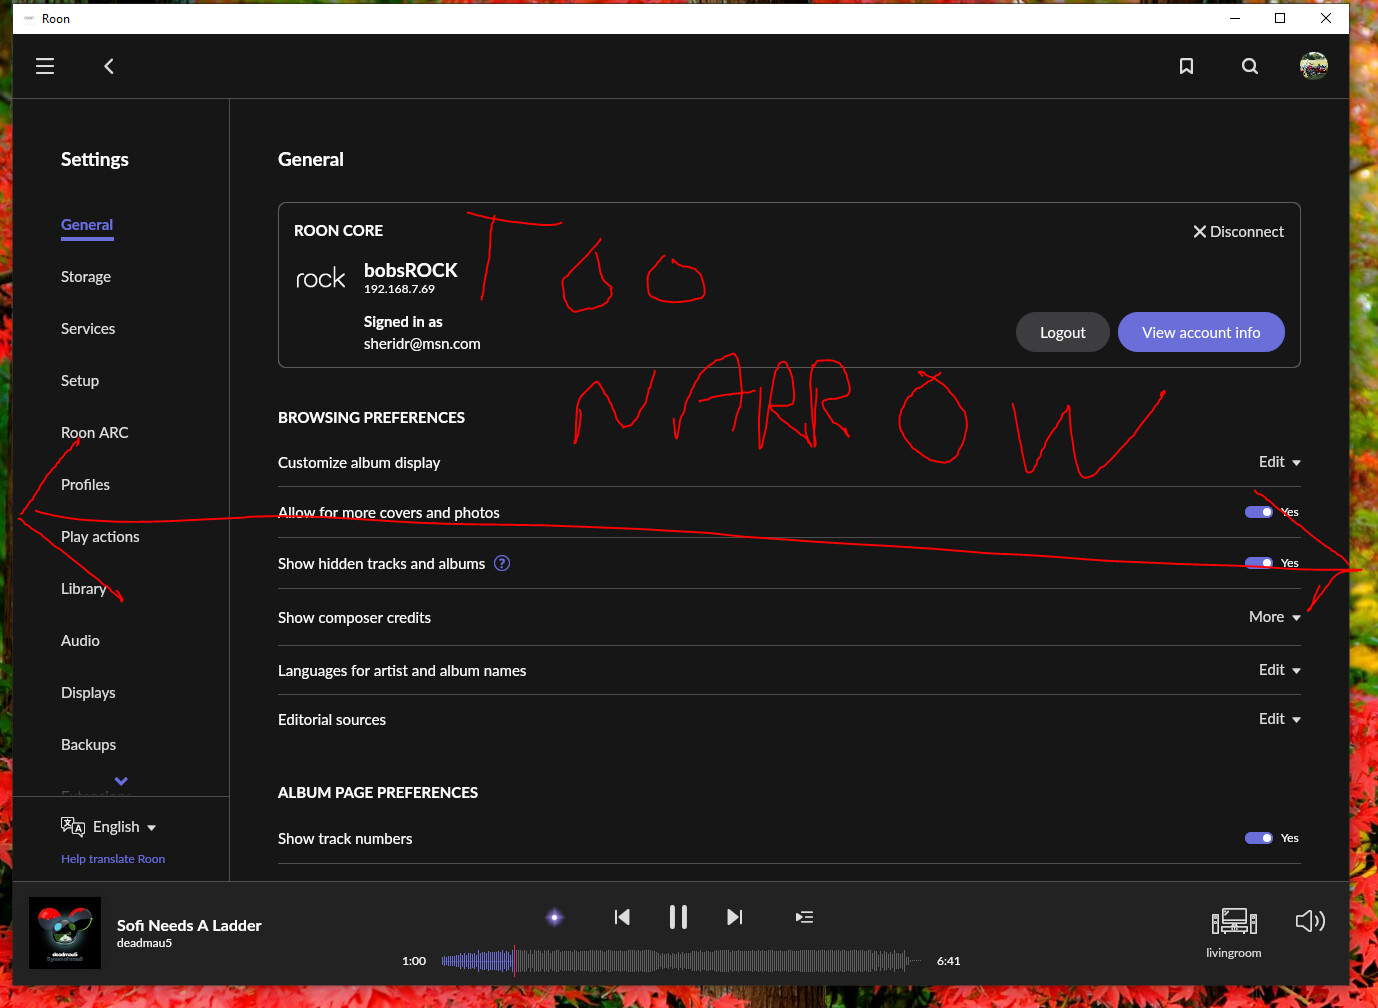The height and width of the screenshot is (1008, 1378).
Task: Click the language translate icon
Action: [72, 827]
